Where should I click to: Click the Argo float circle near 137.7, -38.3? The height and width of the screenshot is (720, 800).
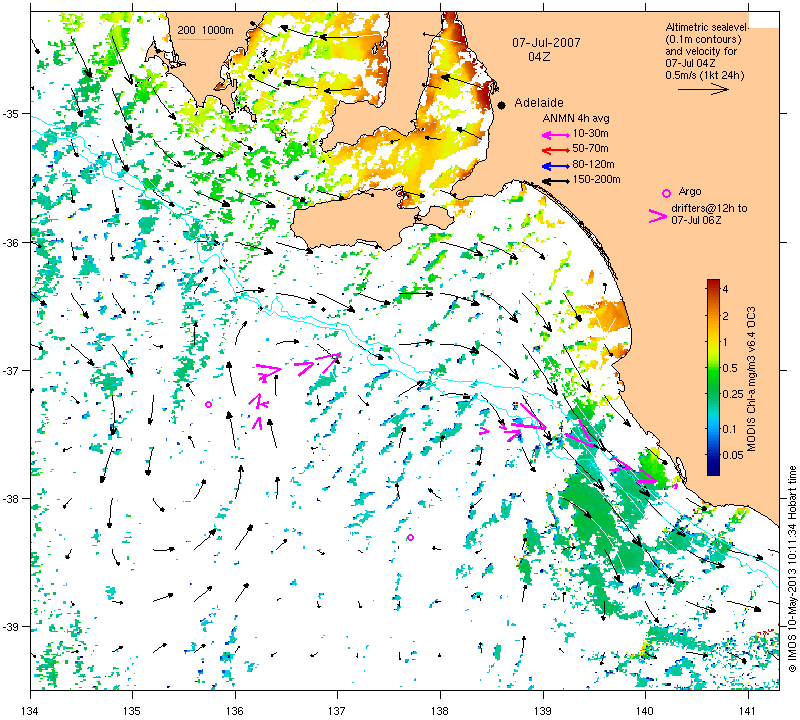[411, 537]
